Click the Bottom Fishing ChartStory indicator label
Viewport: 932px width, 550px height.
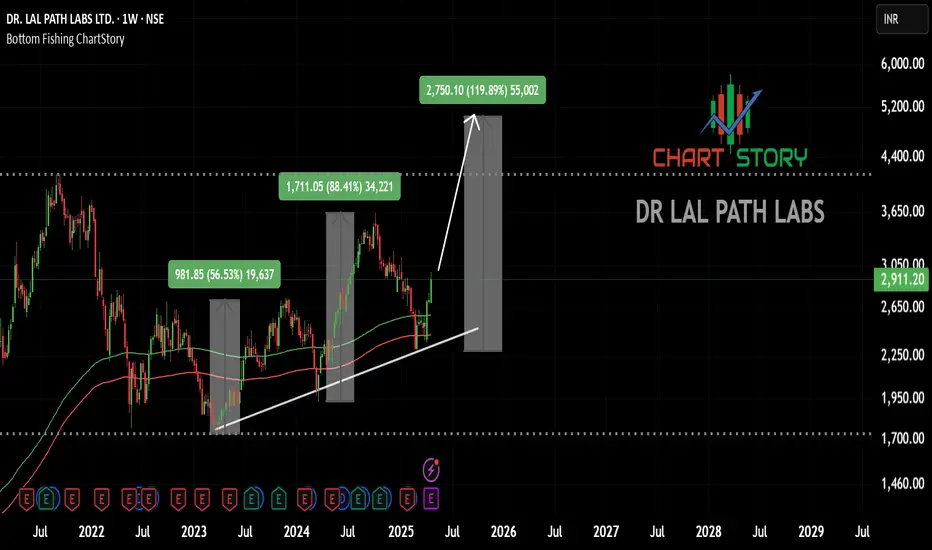pyautogui.click(x=65, y=39)
